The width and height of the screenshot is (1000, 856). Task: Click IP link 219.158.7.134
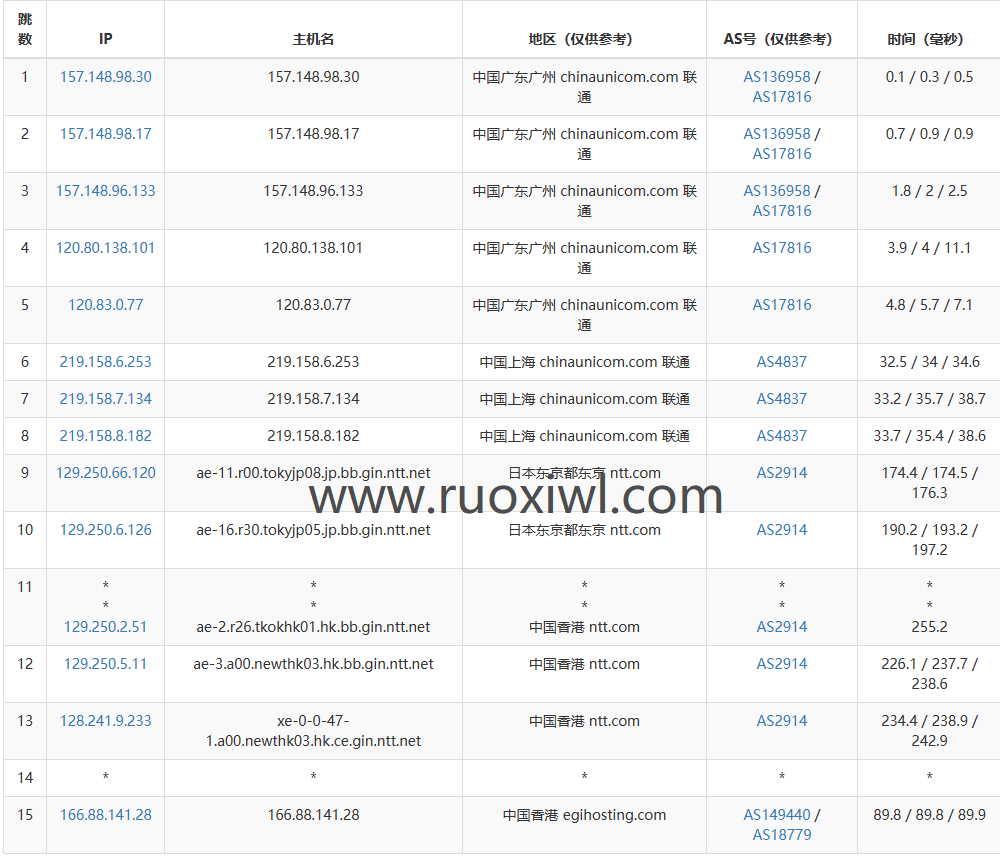[105, 399]
